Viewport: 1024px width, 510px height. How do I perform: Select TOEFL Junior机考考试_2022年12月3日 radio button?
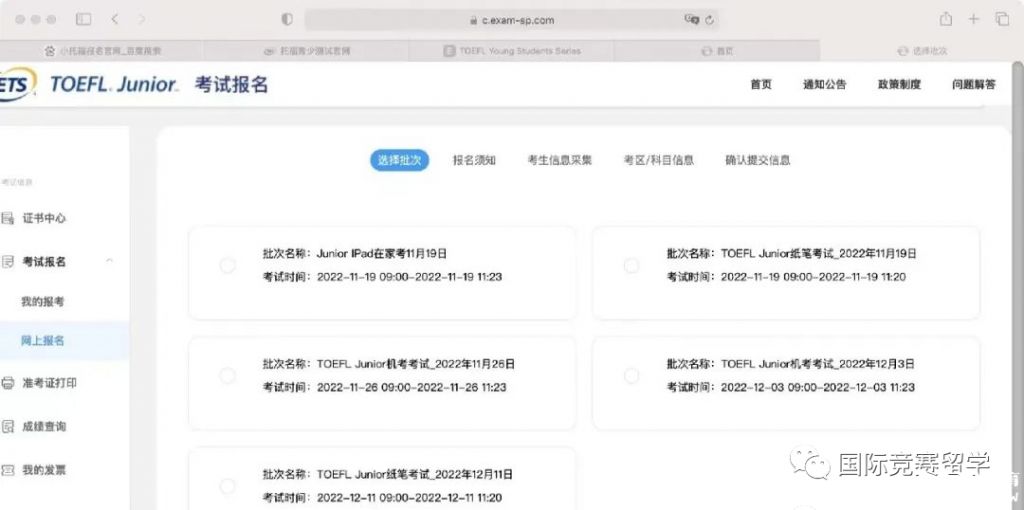[631, 375]
